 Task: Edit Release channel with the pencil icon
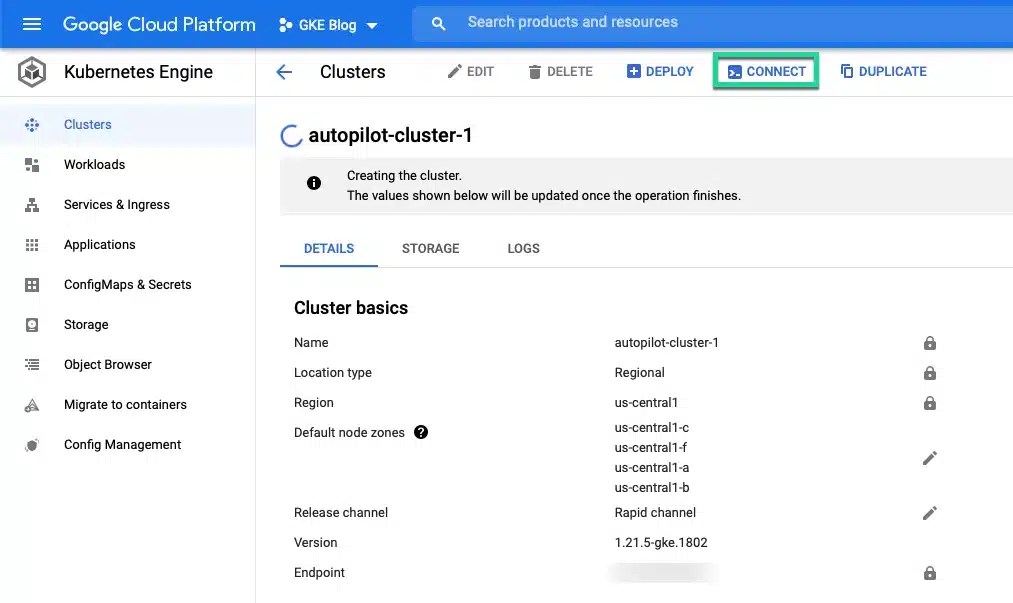click(929, 512)
